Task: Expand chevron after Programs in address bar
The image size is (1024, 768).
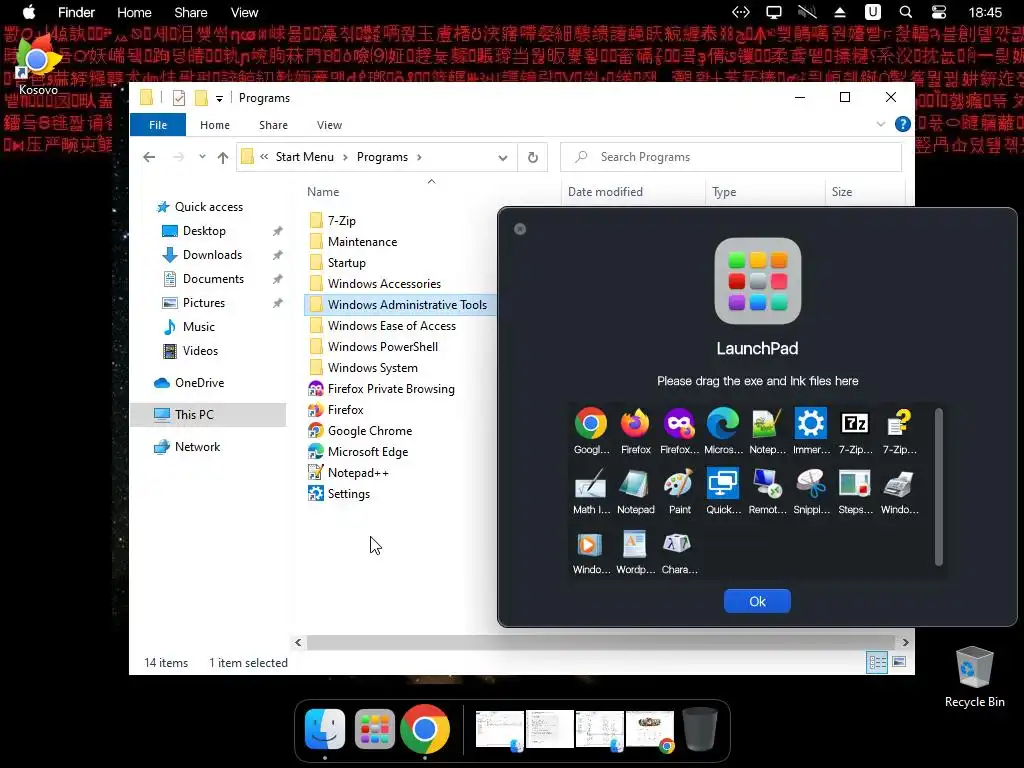Action: point(419,157)
